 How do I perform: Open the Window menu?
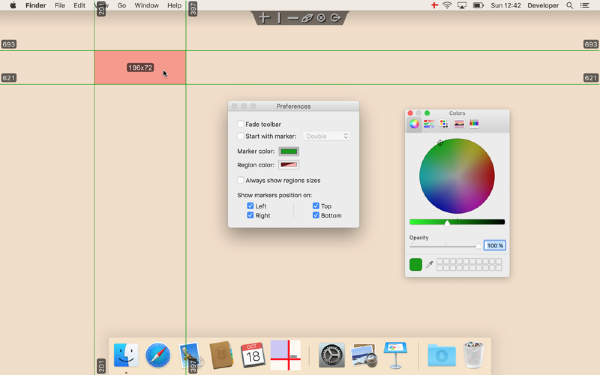tap(147, 5)
